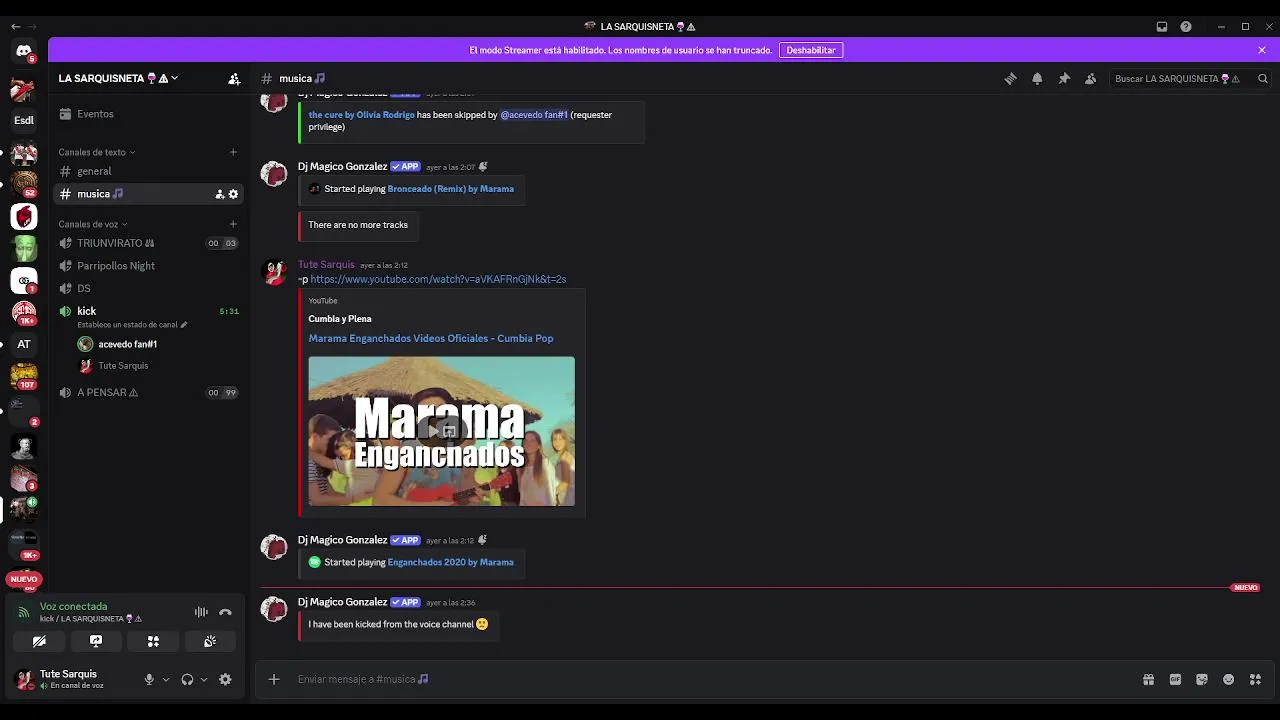
Task: Create a new voice channel with plus
Action: coord(233,224)
